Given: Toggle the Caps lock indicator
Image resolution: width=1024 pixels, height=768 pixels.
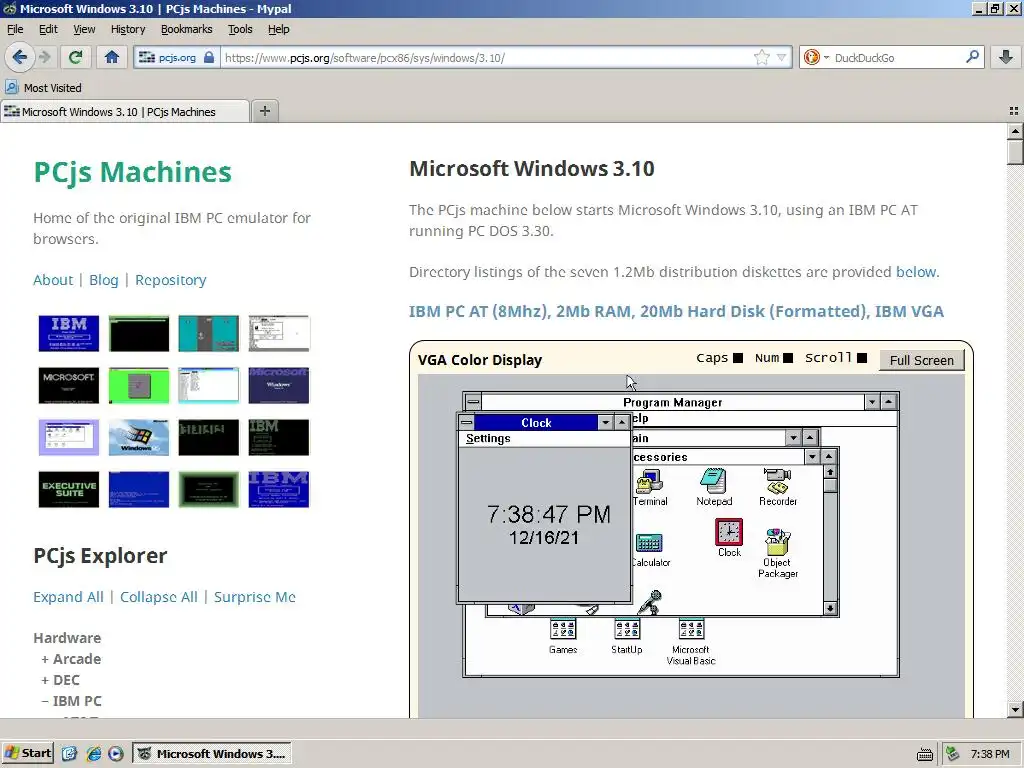Looking at the screenshot, I should [x=738, y=358].
